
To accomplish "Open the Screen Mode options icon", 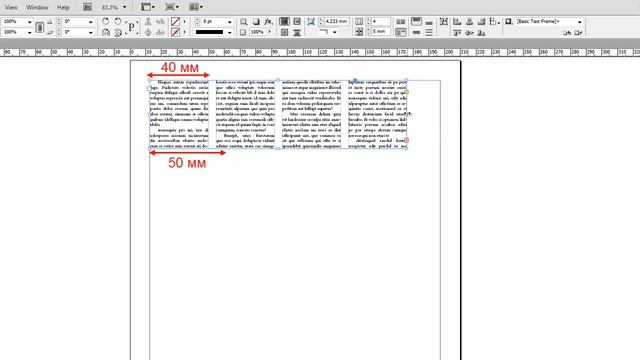I will 172,7.
